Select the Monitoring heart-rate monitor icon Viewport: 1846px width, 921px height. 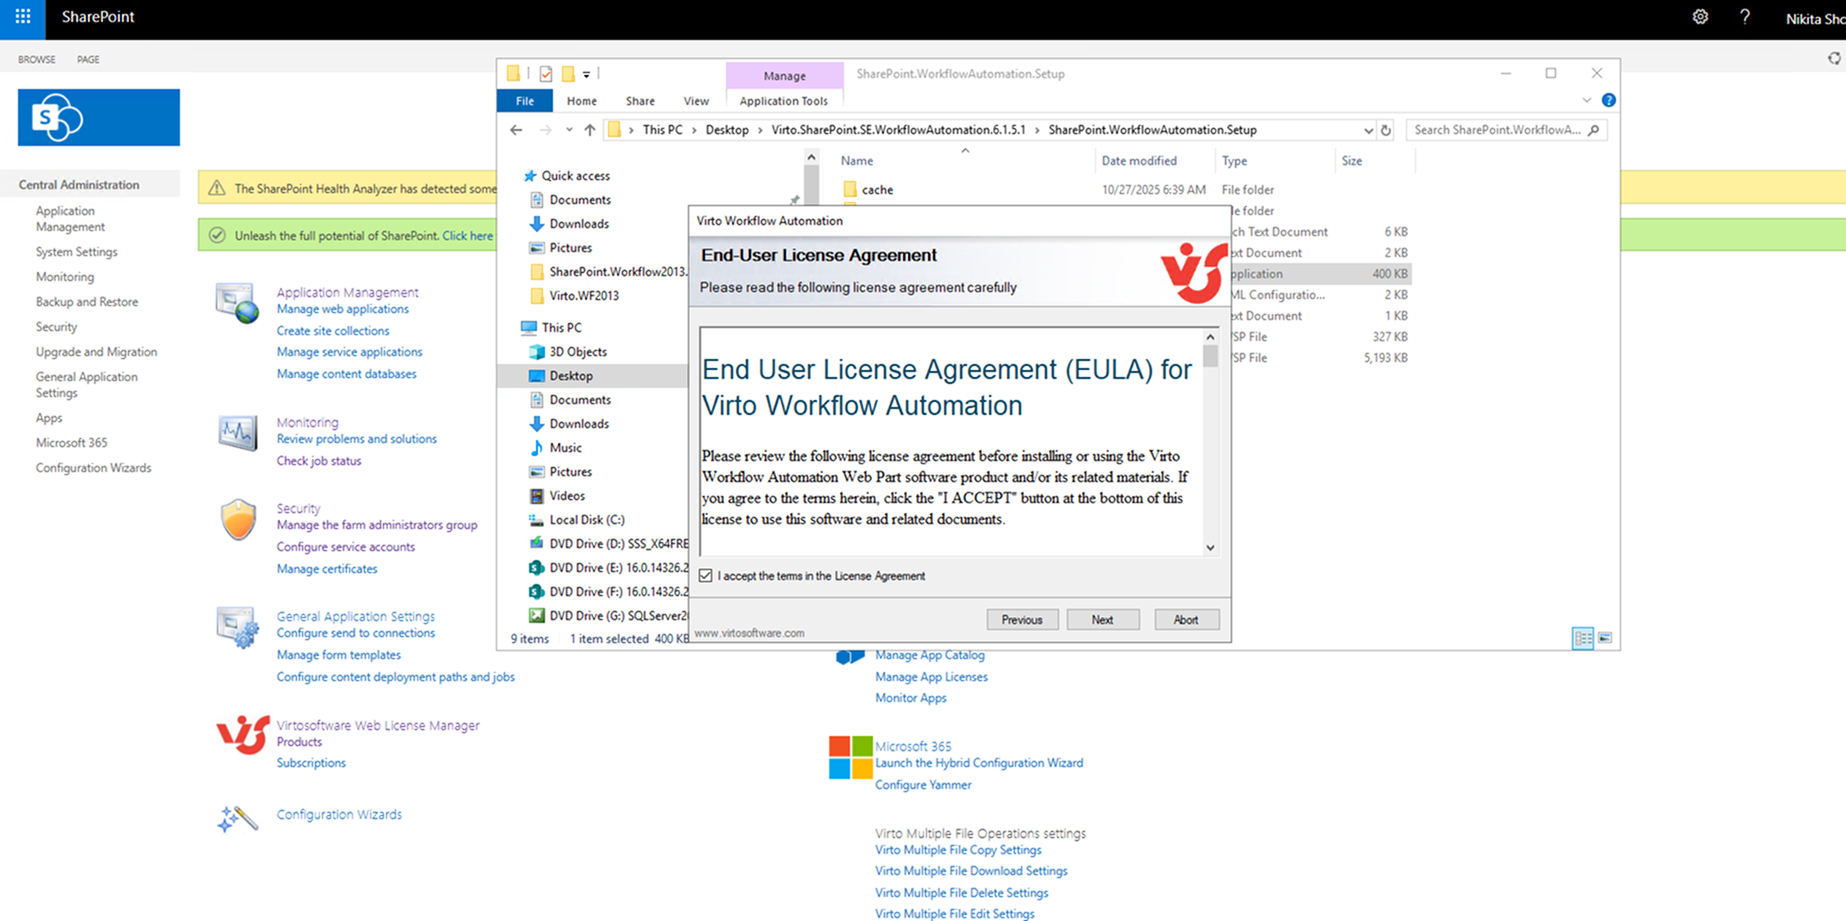click(x=236, y=432)
